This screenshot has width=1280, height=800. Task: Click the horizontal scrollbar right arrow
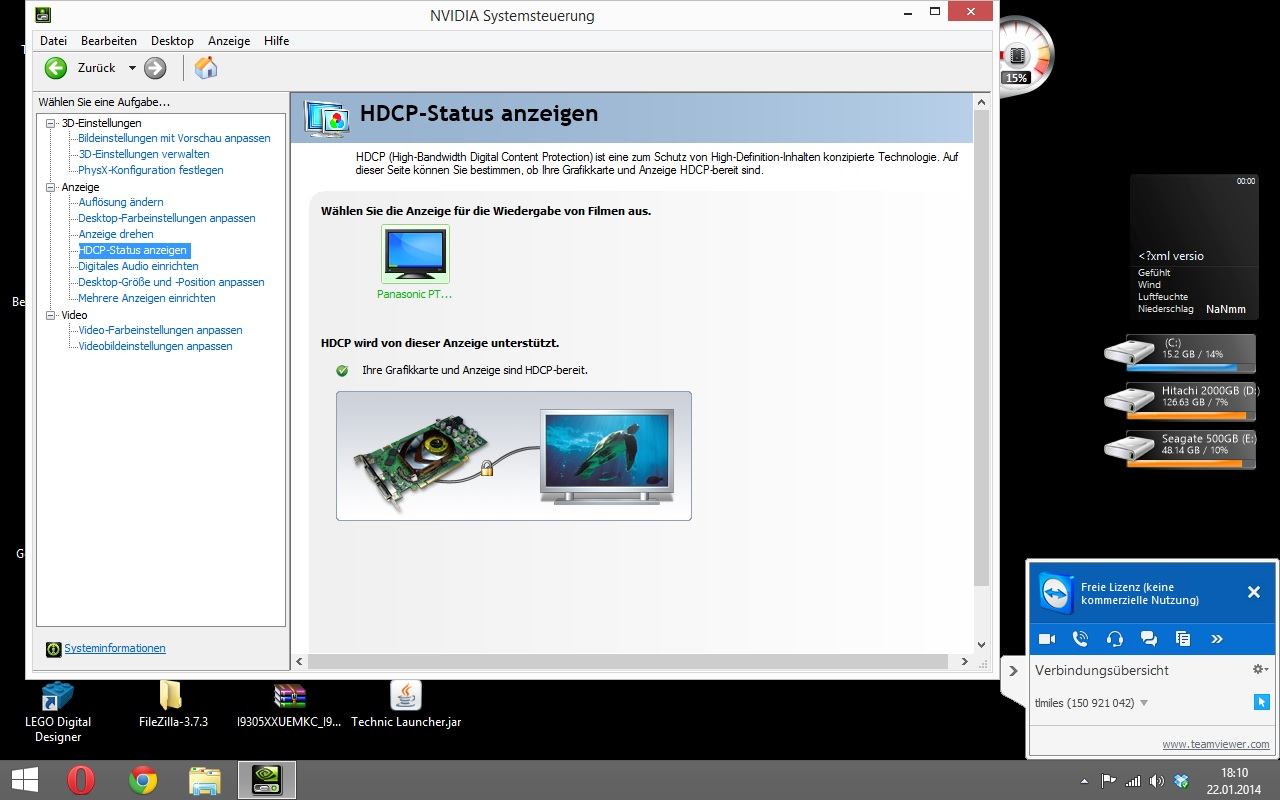964,661
